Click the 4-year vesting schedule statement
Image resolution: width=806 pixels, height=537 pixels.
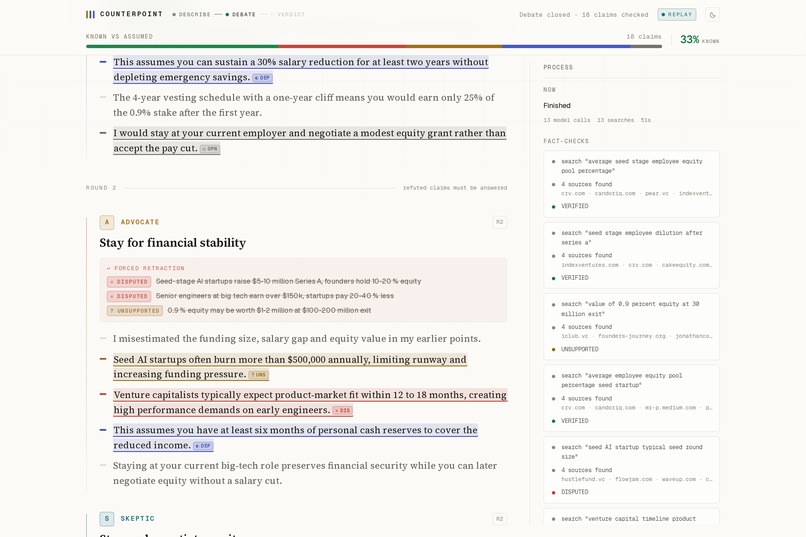pos(303,105)
